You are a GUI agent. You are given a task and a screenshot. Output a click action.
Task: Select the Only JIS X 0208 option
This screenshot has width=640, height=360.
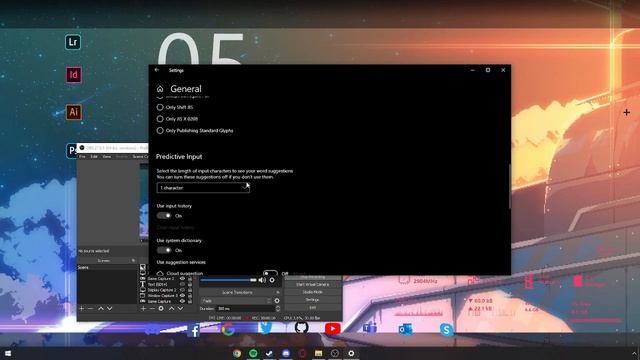(x=160, y=119)
